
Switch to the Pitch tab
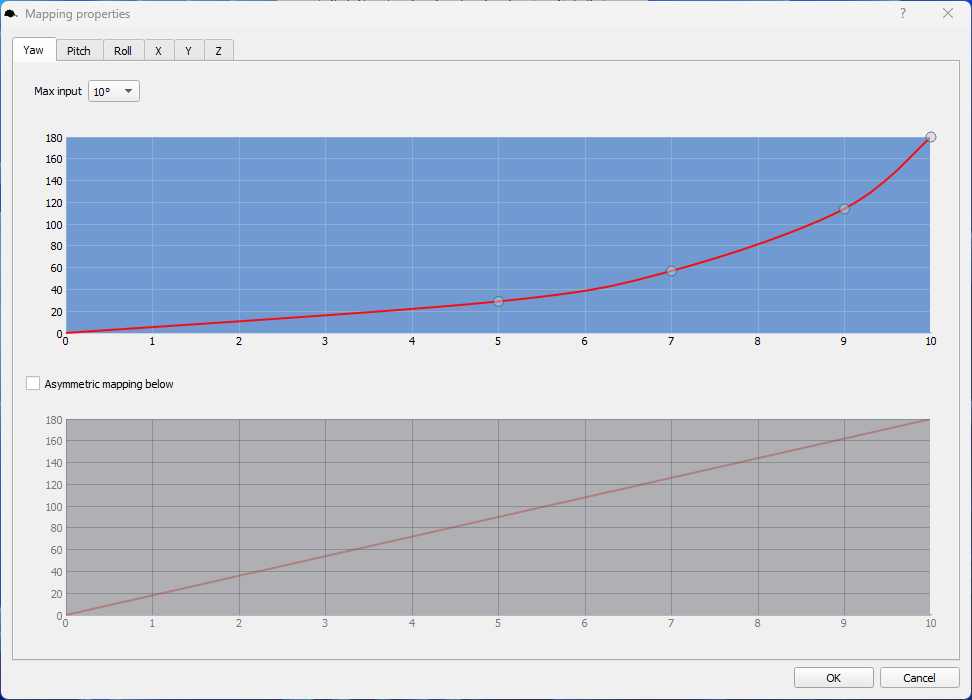(x=79, y=51)
